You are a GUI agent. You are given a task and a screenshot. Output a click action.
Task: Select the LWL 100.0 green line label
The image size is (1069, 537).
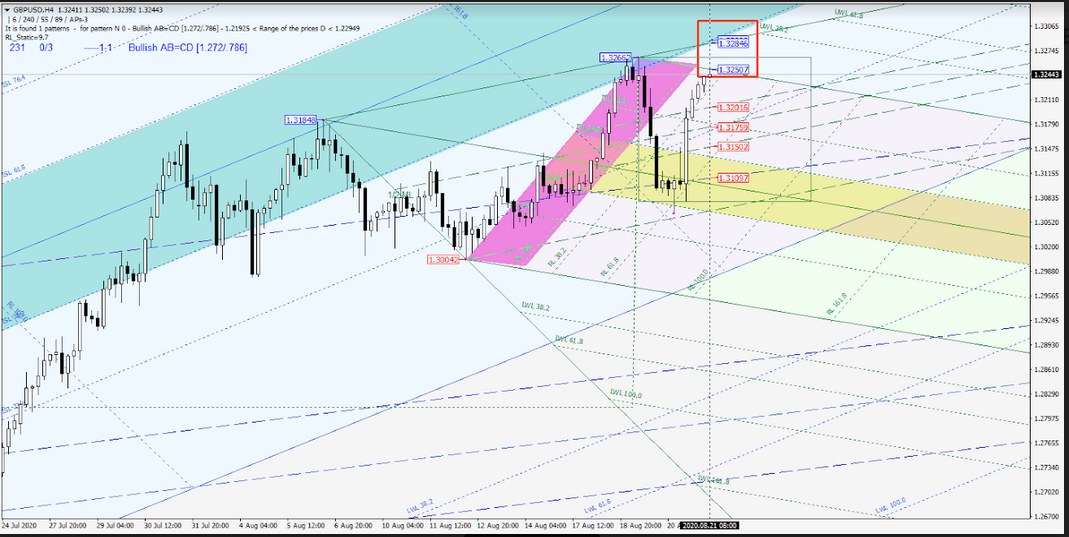pyautogui.click(x=625, y=394)
